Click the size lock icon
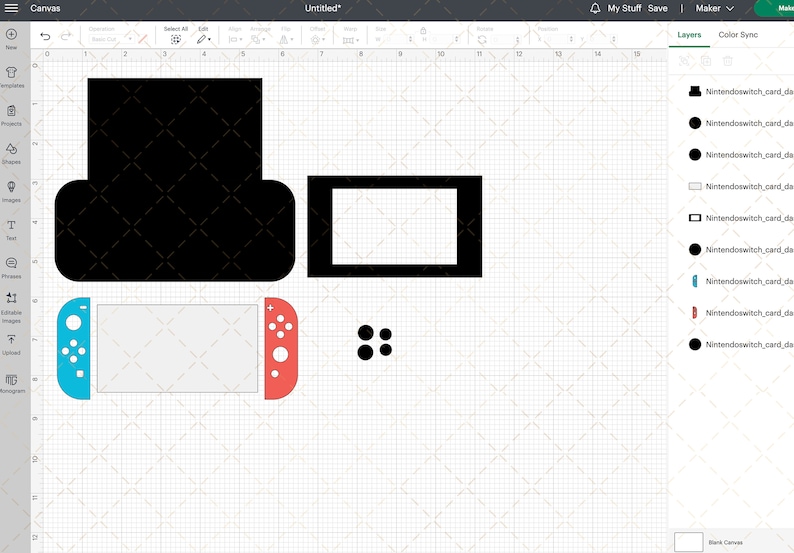Image resolution: width=794 pixels, height=553 pixels. (423, 30)
